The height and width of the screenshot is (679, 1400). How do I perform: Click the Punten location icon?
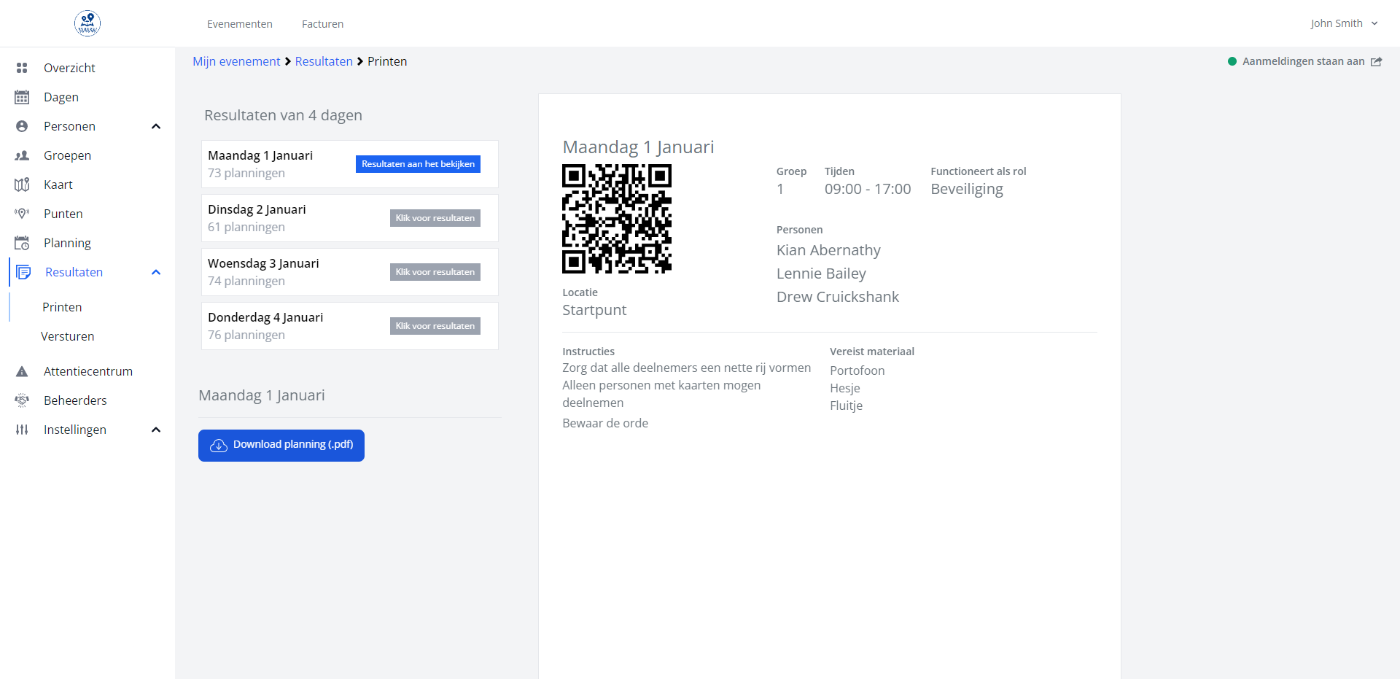tap(22, 214)
